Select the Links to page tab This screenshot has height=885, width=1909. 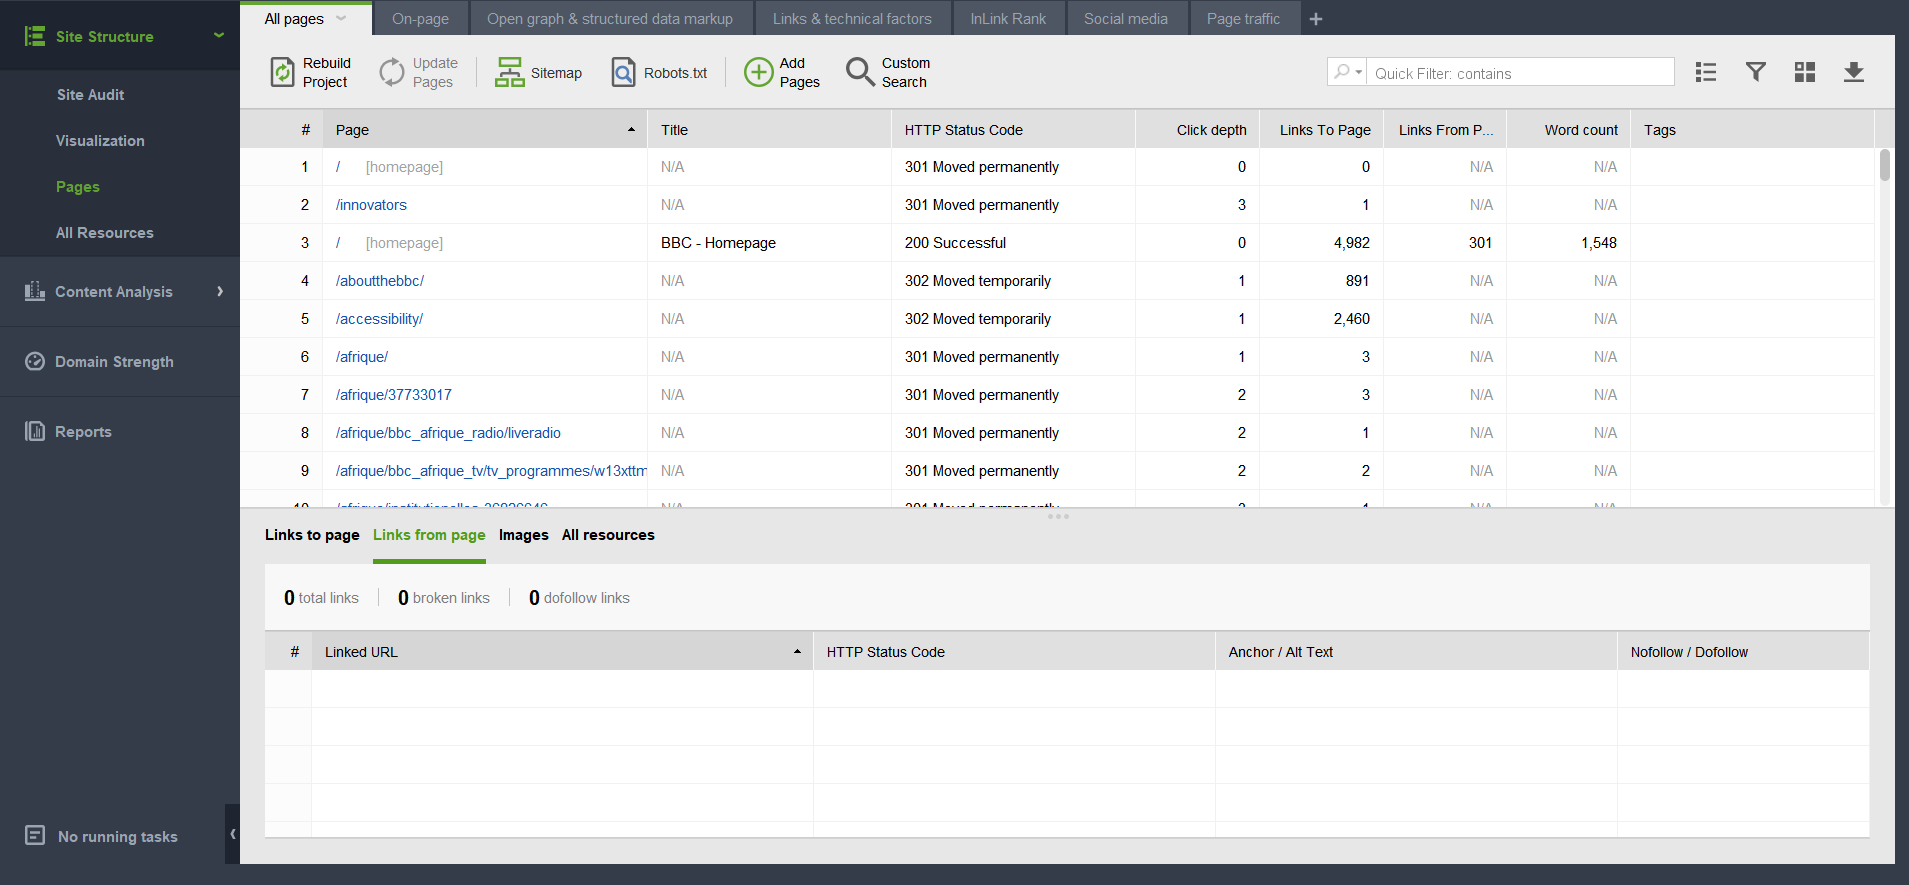[312, 535]
